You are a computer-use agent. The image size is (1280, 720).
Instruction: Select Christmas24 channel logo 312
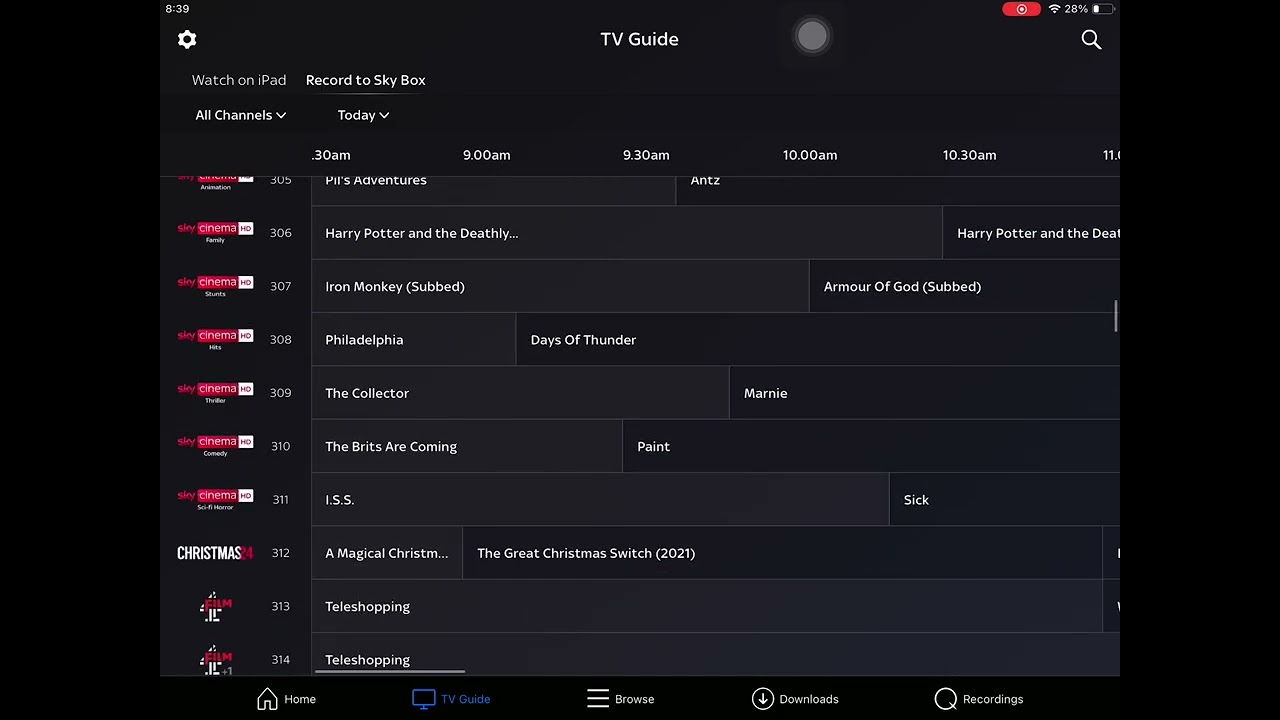pyautogui.click(x=215, y=553)
